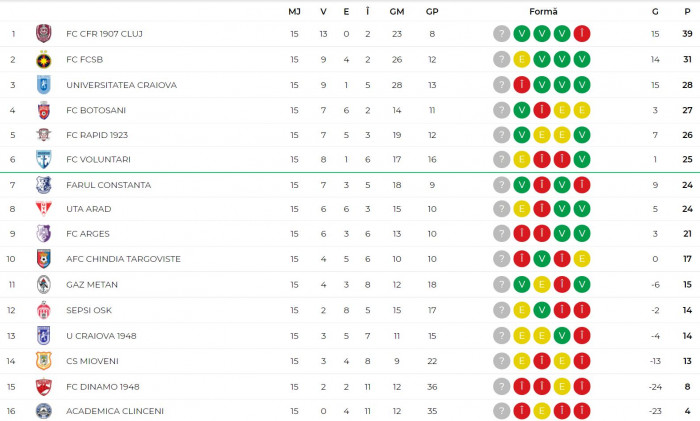The image size is (700, 421).
Task: Open the Academica Clinceni team crest
Action: click(43, 411)
